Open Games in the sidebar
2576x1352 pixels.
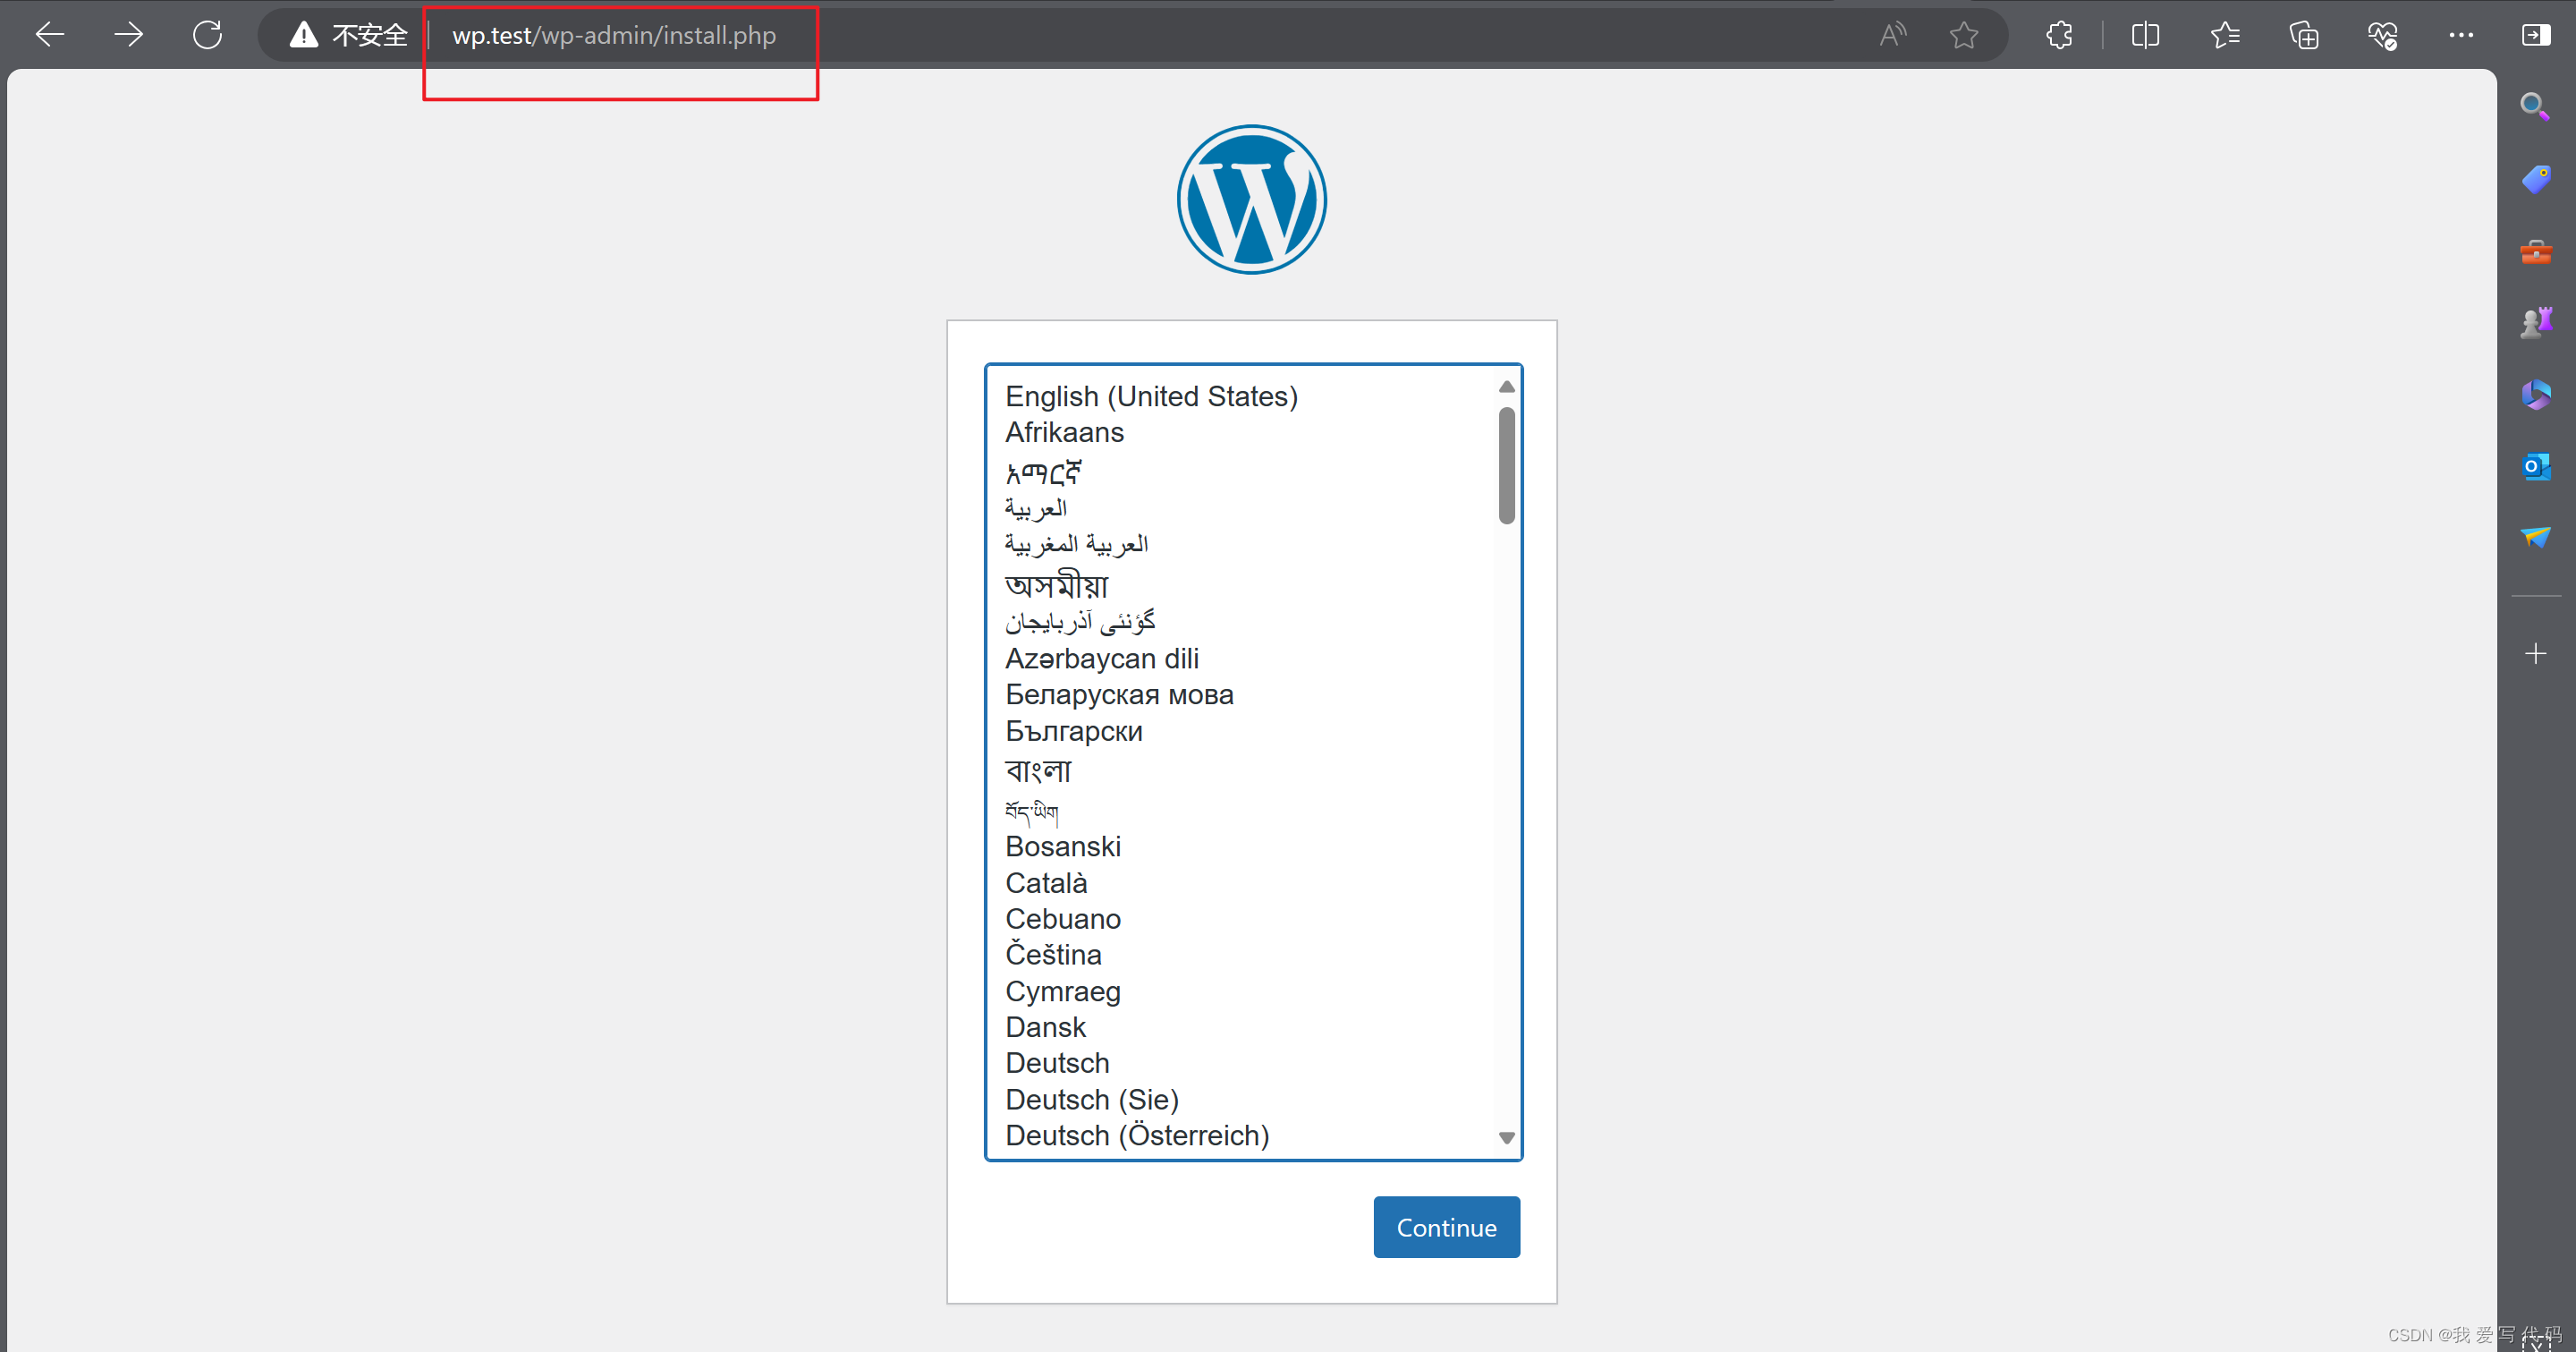2537,320
